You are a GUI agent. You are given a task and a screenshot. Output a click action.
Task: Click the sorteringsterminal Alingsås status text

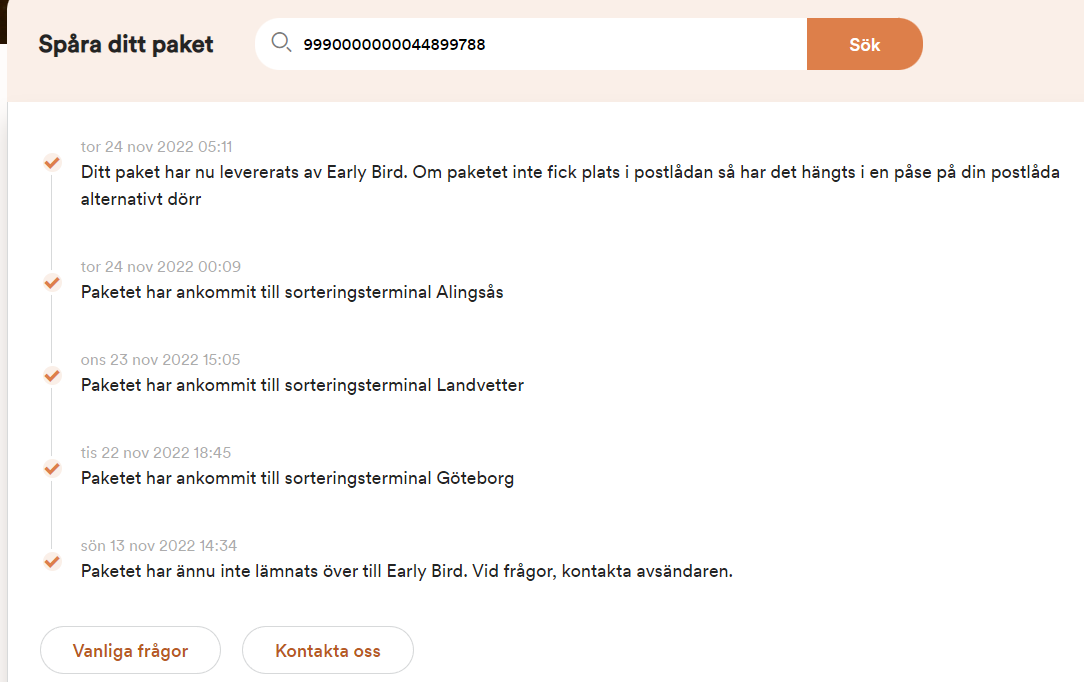[292, 293]
